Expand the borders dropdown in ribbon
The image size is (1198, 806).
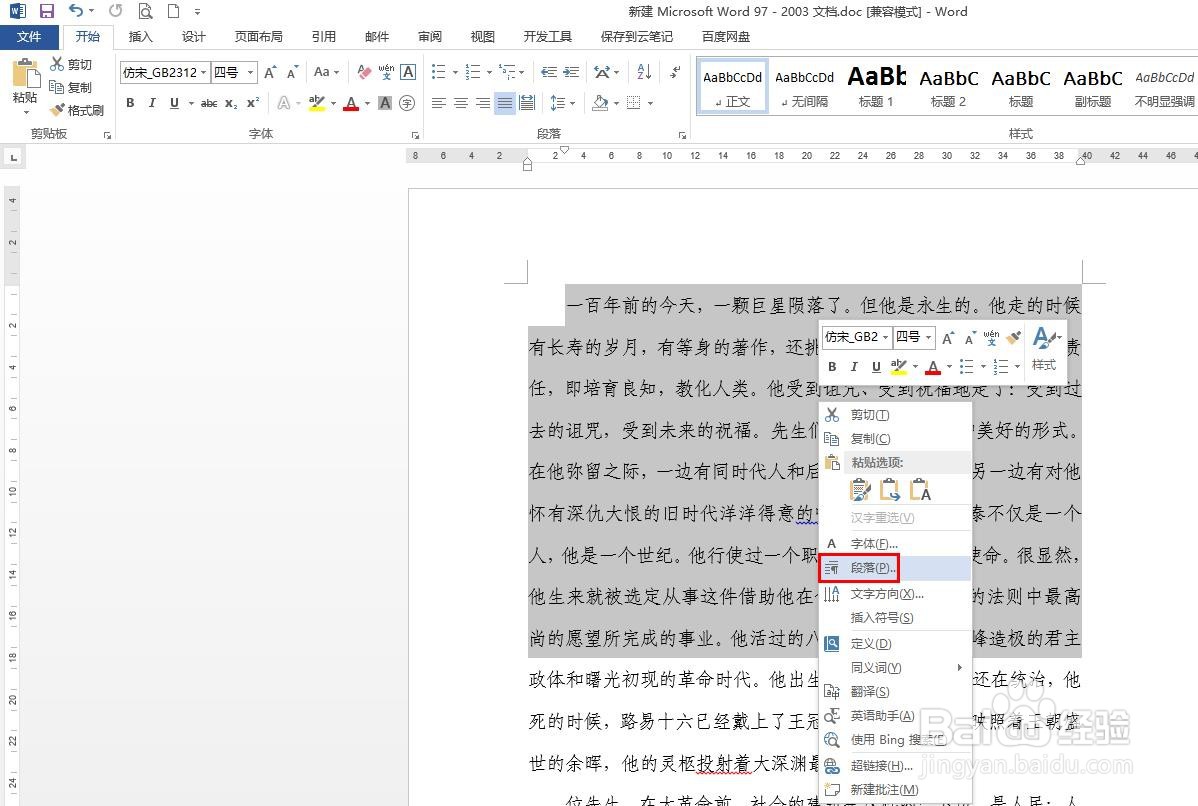tap(650, 103)
